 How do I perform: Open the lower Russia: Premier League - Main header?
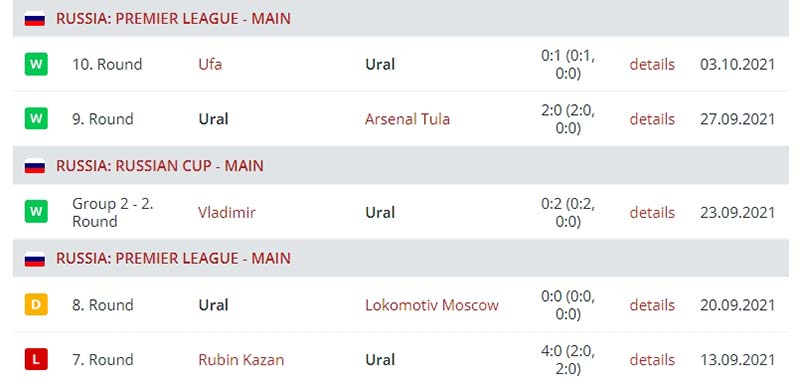coord(173,259)
